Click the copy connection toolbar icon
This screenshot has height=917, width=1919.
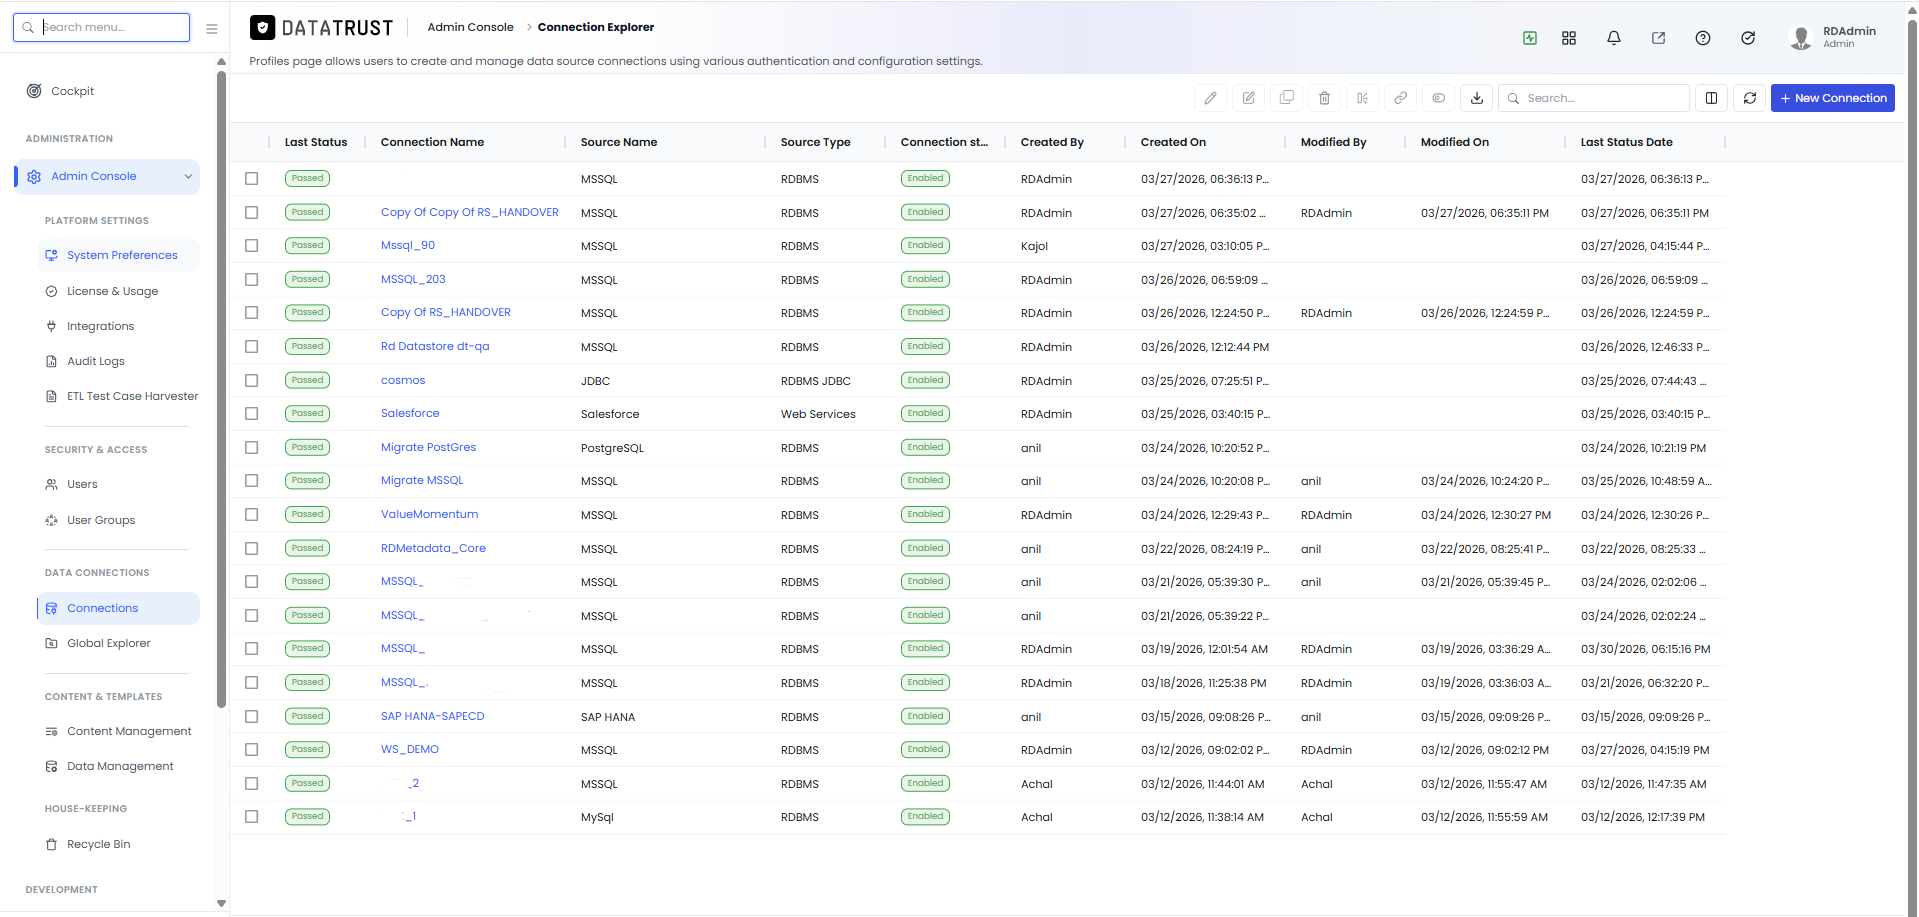tap(1287, 98)
